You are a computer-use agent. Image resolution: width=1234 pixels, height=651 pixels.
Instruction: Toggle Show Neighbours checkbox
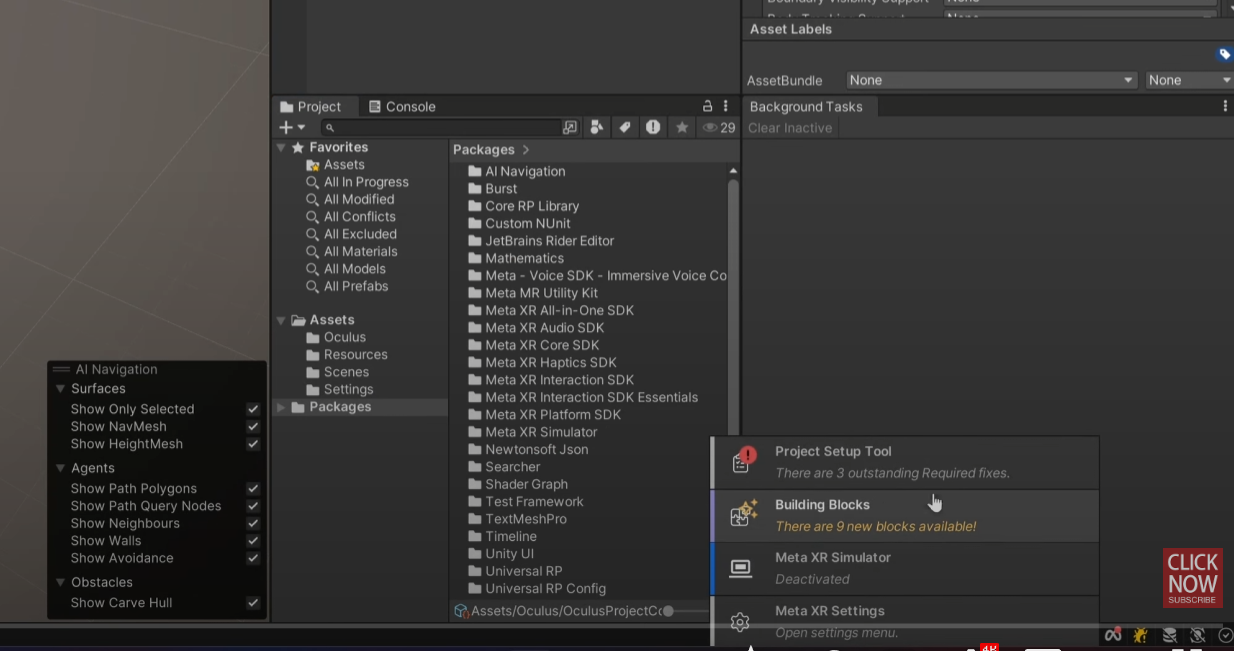pos(253,524)
